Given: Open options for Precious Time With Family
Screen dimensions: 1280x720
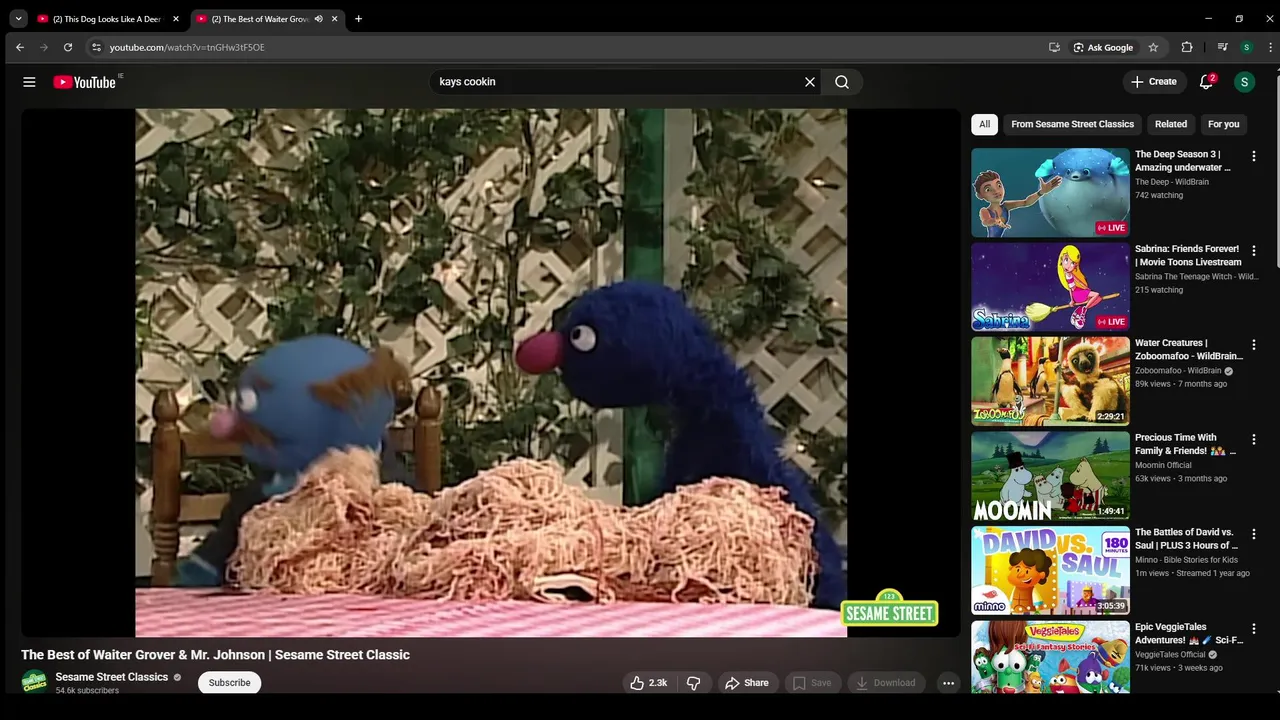Looking at the screenshot, I should (x=1253, y=440).
